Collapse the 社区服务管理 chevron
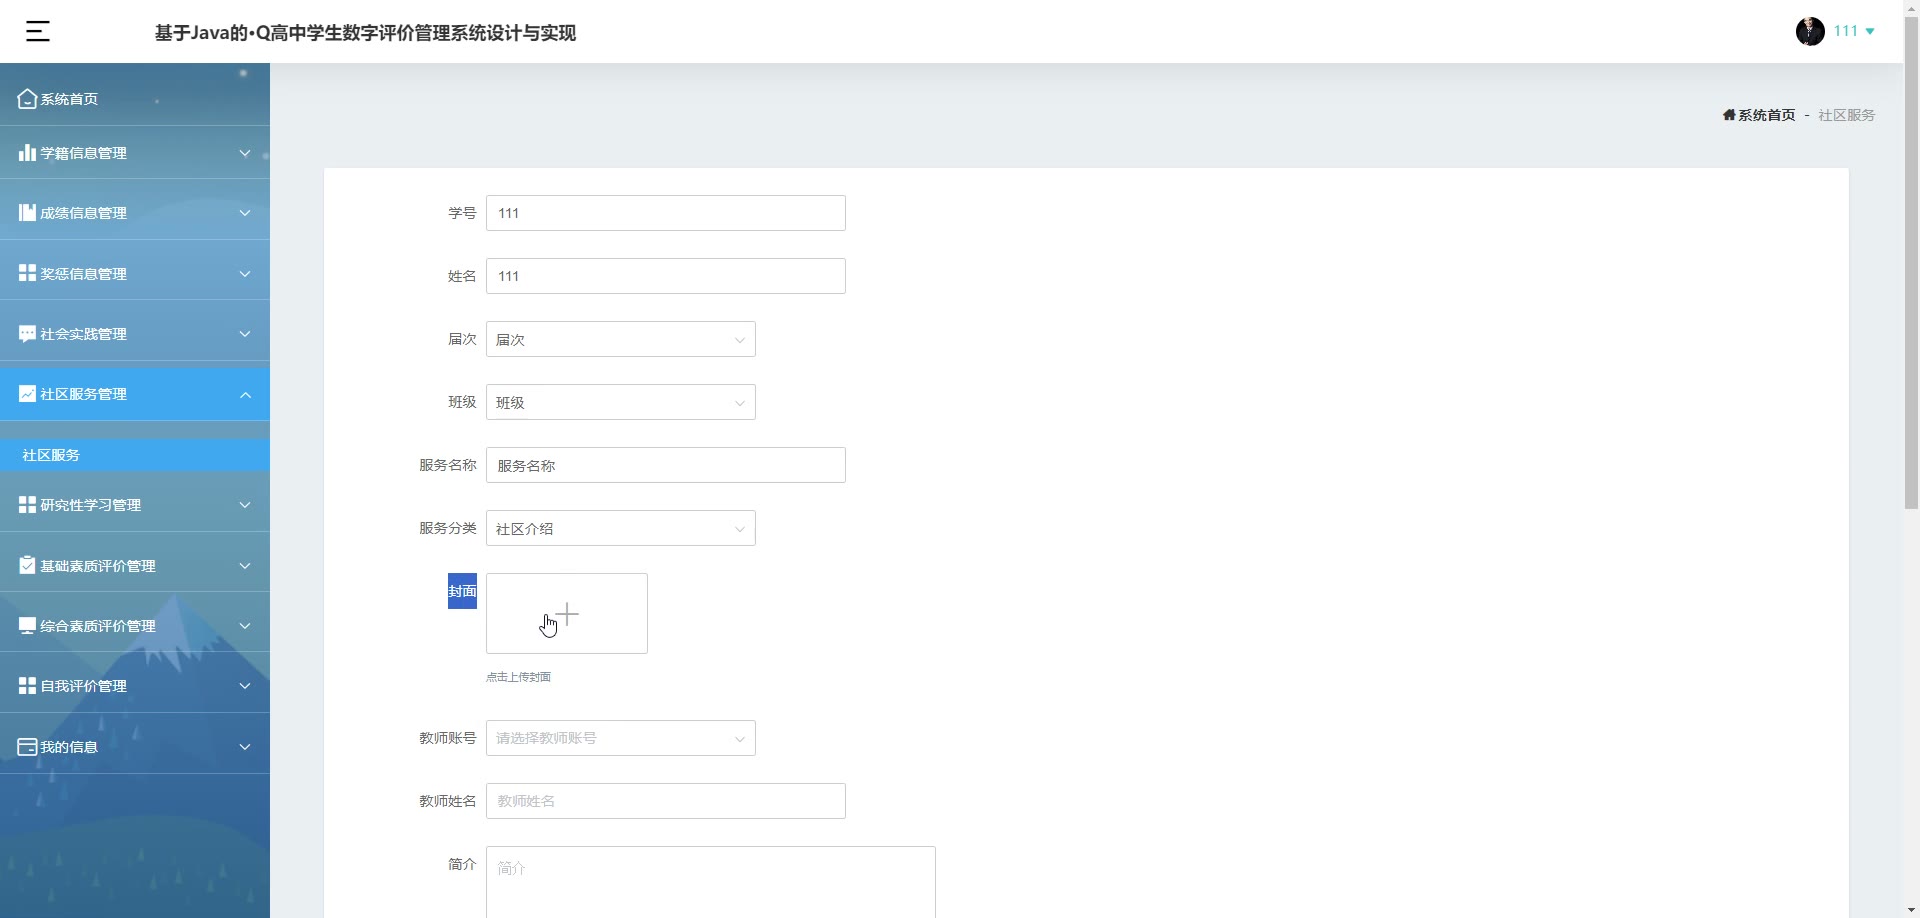This screenshot has width=1920, height=918. pos(245,395)
